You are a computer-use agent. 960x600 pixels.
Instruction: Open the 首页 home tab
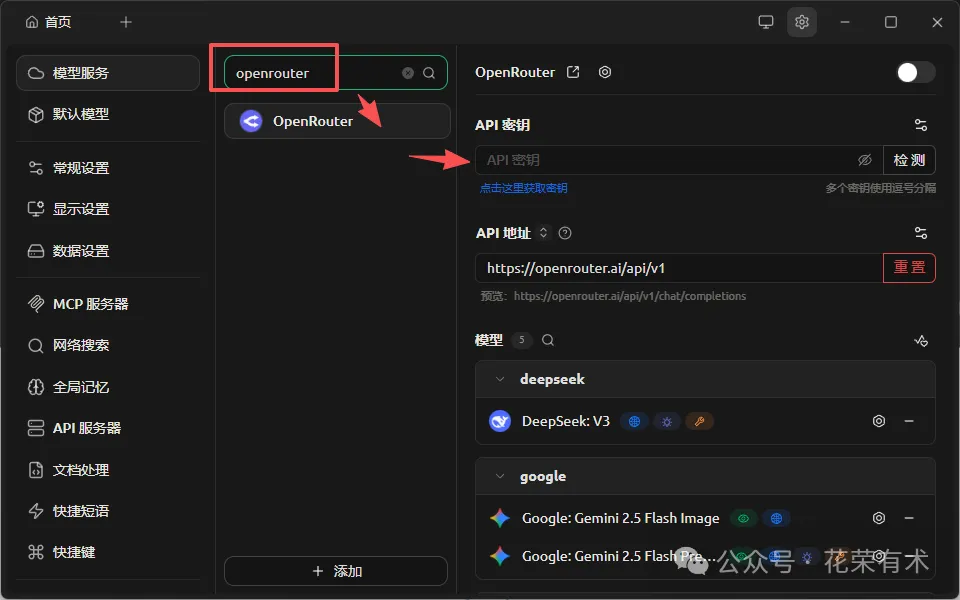pyautogui.click(x=48, y=22)
